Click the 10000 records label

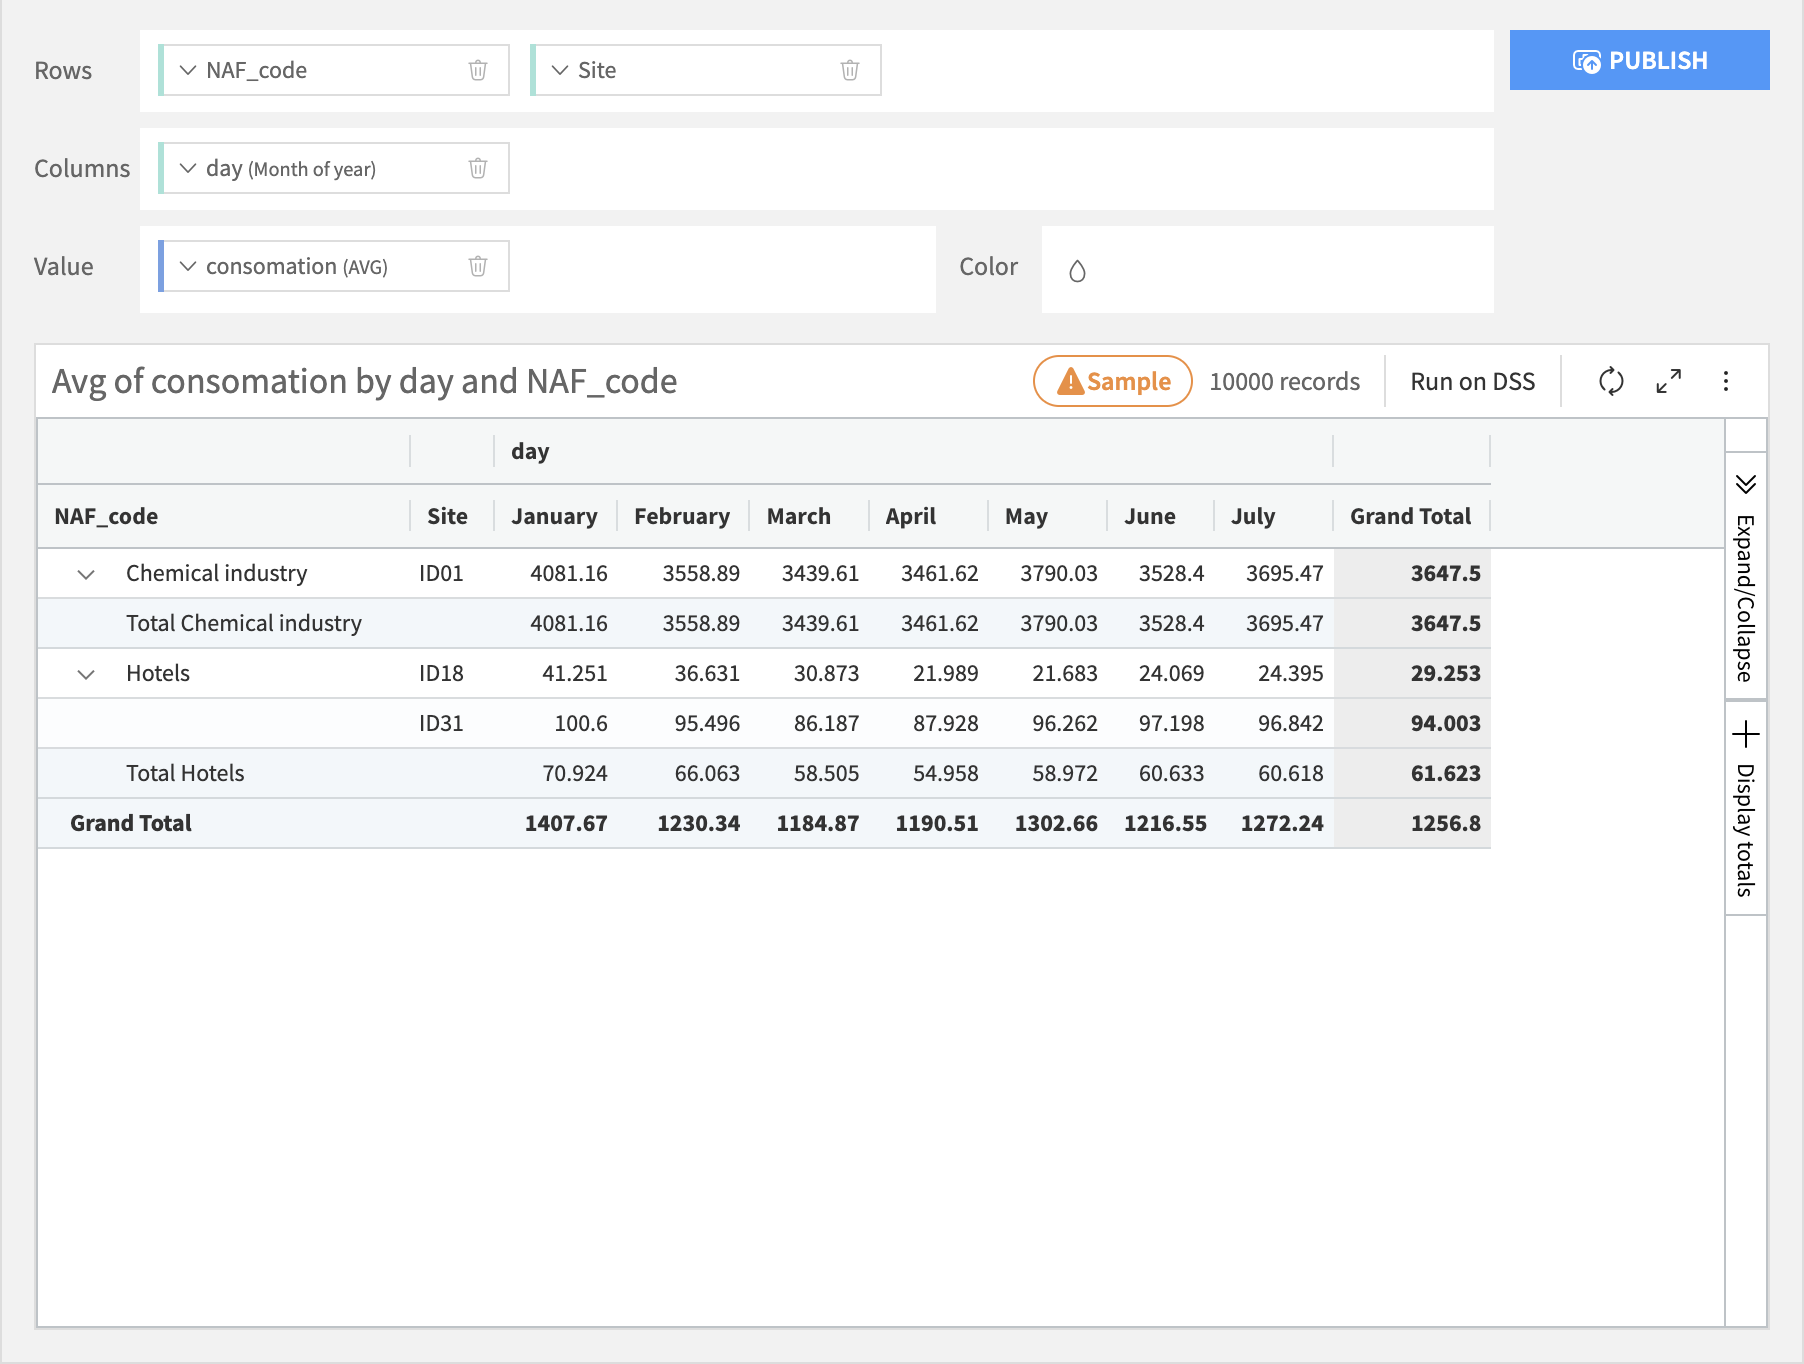[x=1285, y=381]
